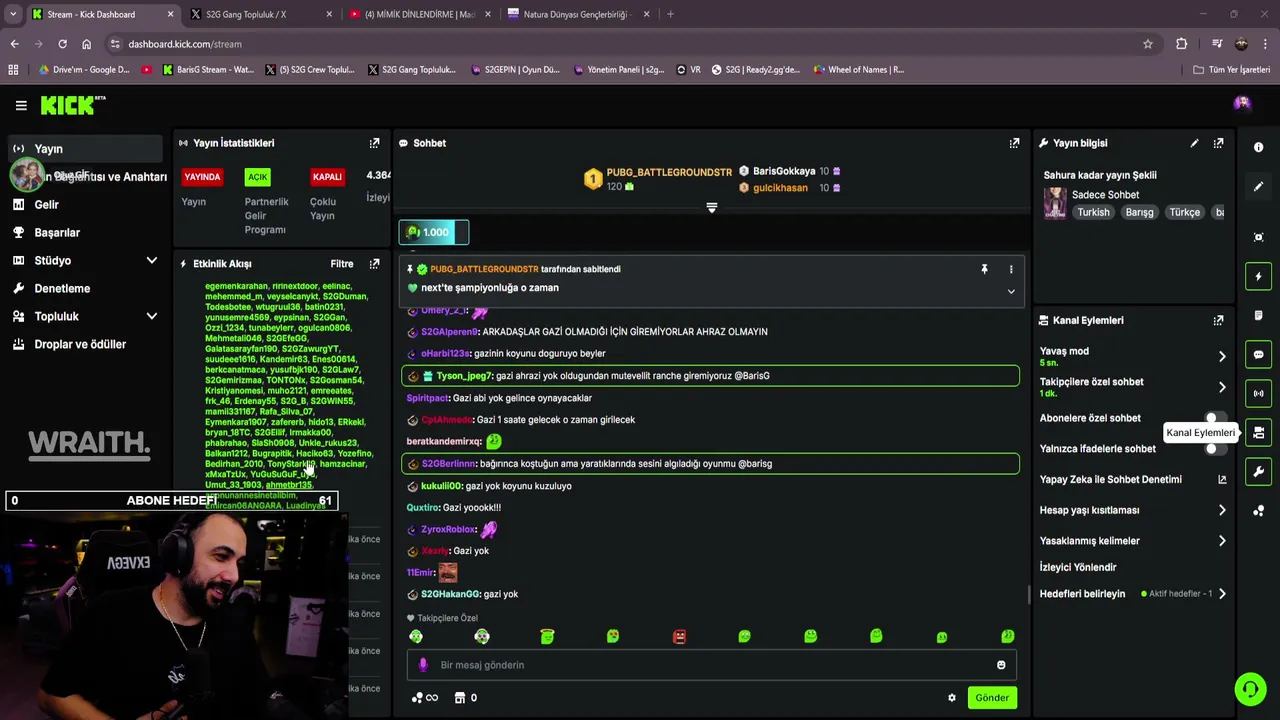Click the info icon in right sidebar

[1259, 147]
